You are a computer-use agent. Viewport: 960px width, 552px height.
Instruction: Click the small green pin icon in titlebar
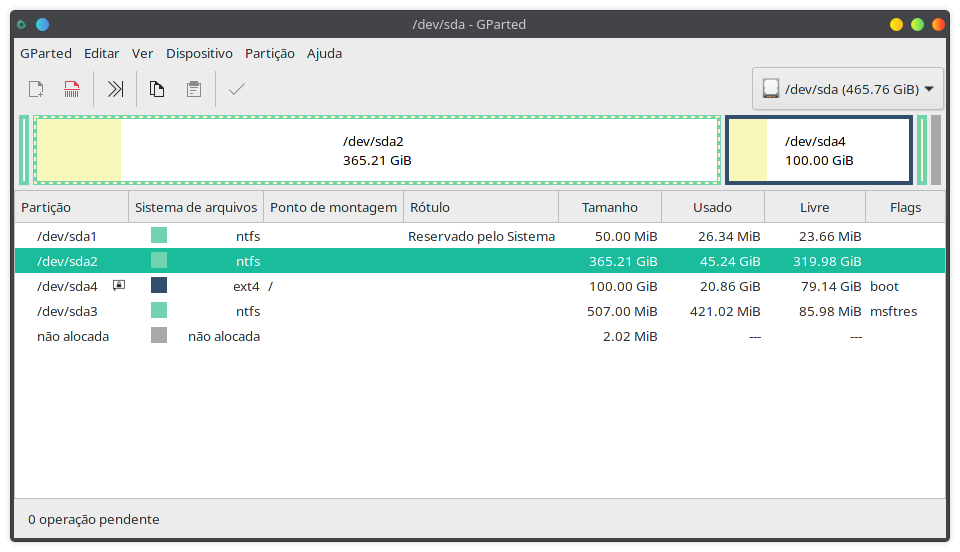21,24
